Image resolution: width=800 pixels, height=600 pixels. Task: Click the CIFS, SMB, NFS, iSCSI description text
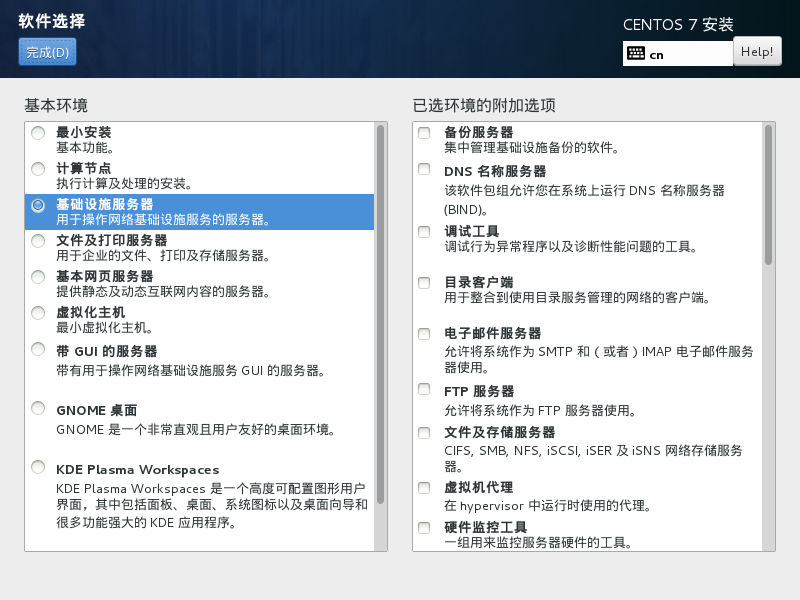click(x=593, y=458)
